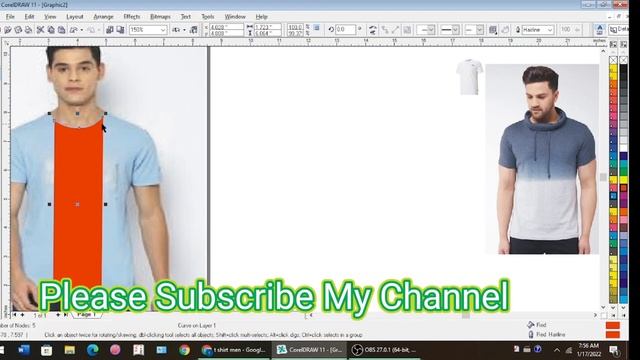Expand the Application launcher dropdown arrow
This screenshot has width=640, height=360.
coord(184,30)
